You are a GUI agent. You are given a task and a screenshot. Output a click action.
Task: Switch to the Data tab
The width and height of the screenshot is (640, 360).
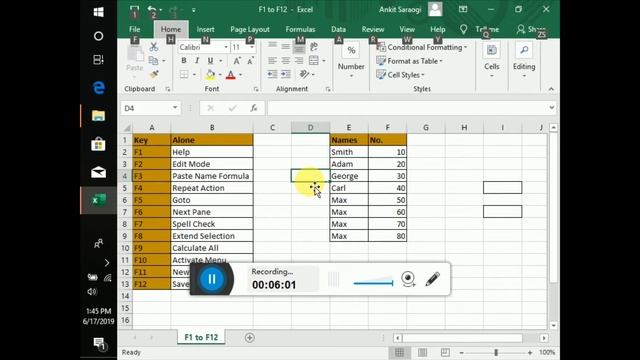tap(338, 29)
